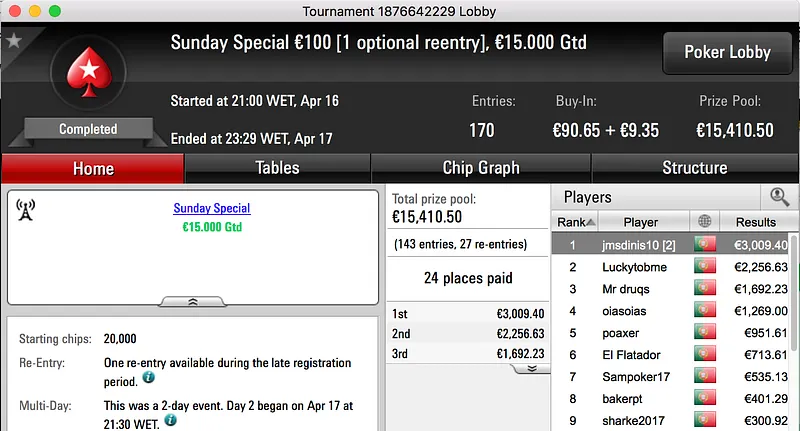Expand the prize payouts list chevron

(x=530, y=368)
